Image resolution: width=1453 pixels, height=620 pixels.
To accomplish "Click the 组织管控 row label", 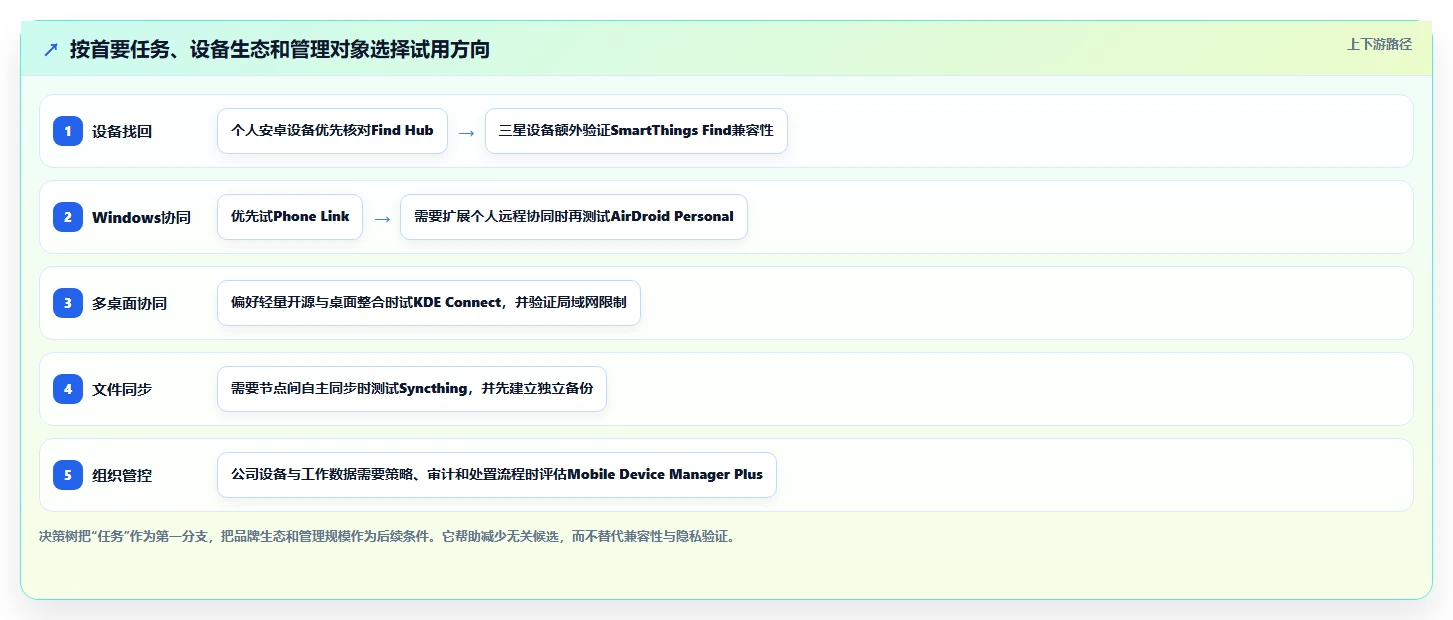I will [x=122, y=476].
